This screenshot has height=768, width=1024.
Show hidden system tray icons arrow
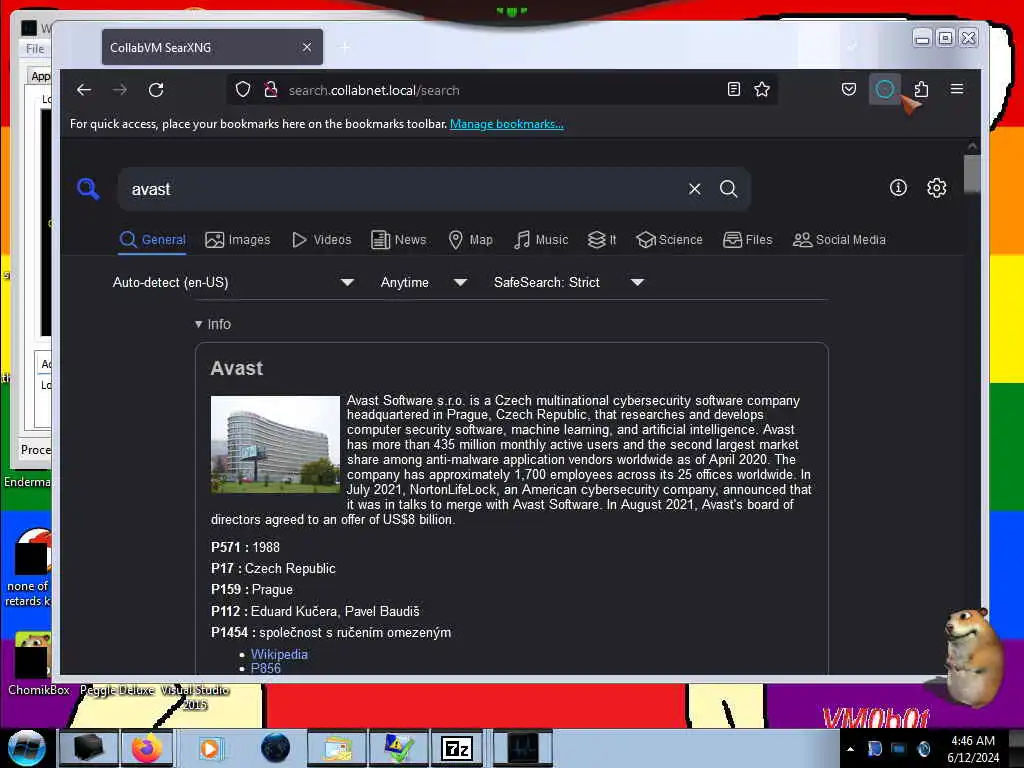click(850, 749)
